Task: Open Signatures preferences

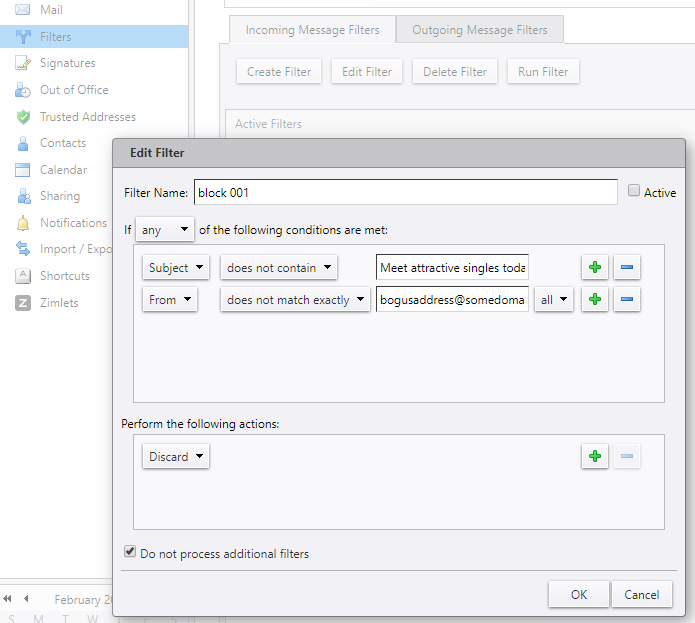Action: point(68,63)
